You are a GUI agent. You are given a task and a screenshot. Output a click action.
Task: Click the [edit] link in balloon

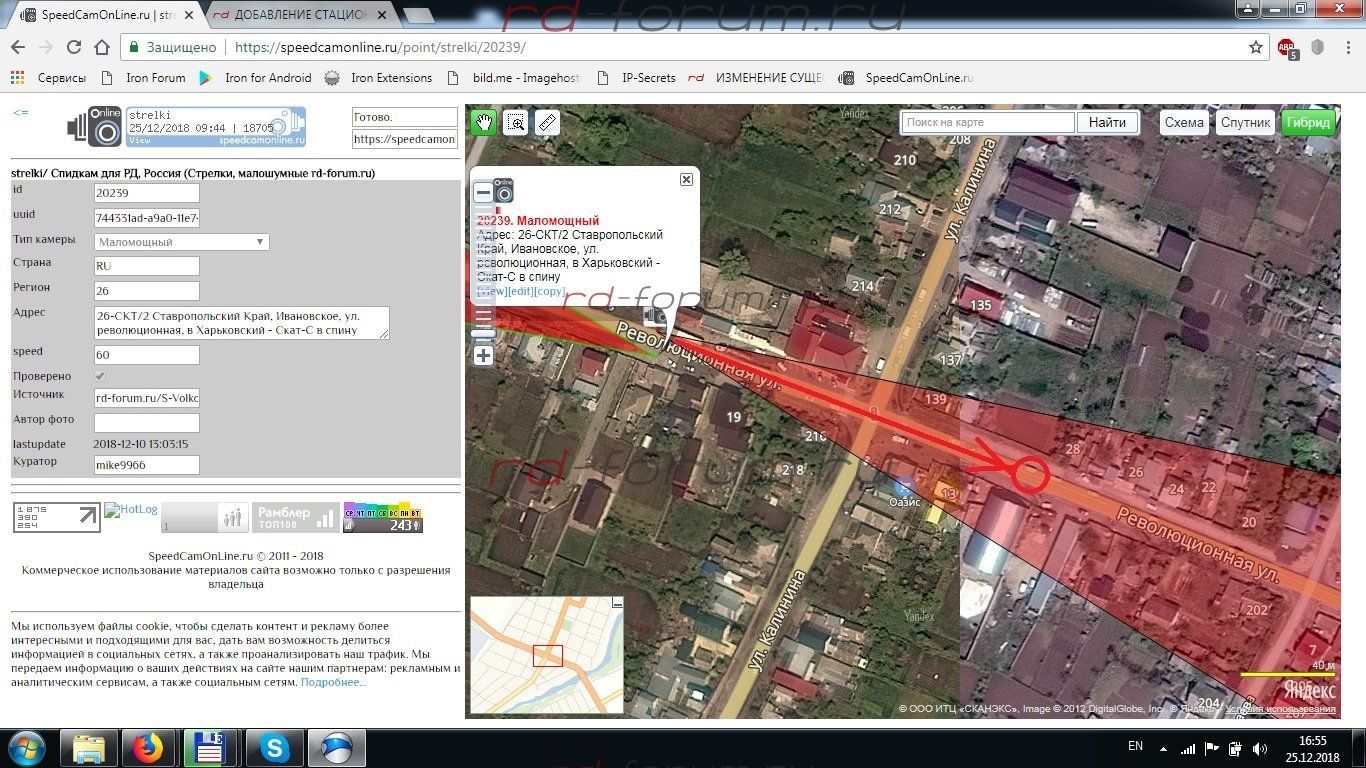520,291
